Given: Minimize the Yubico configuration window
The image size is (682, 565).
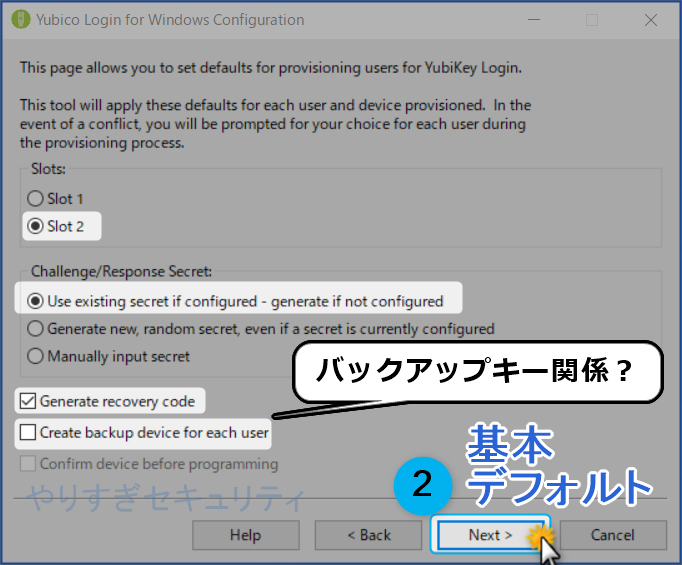Looking at the screenshot, I should (534, 20).
